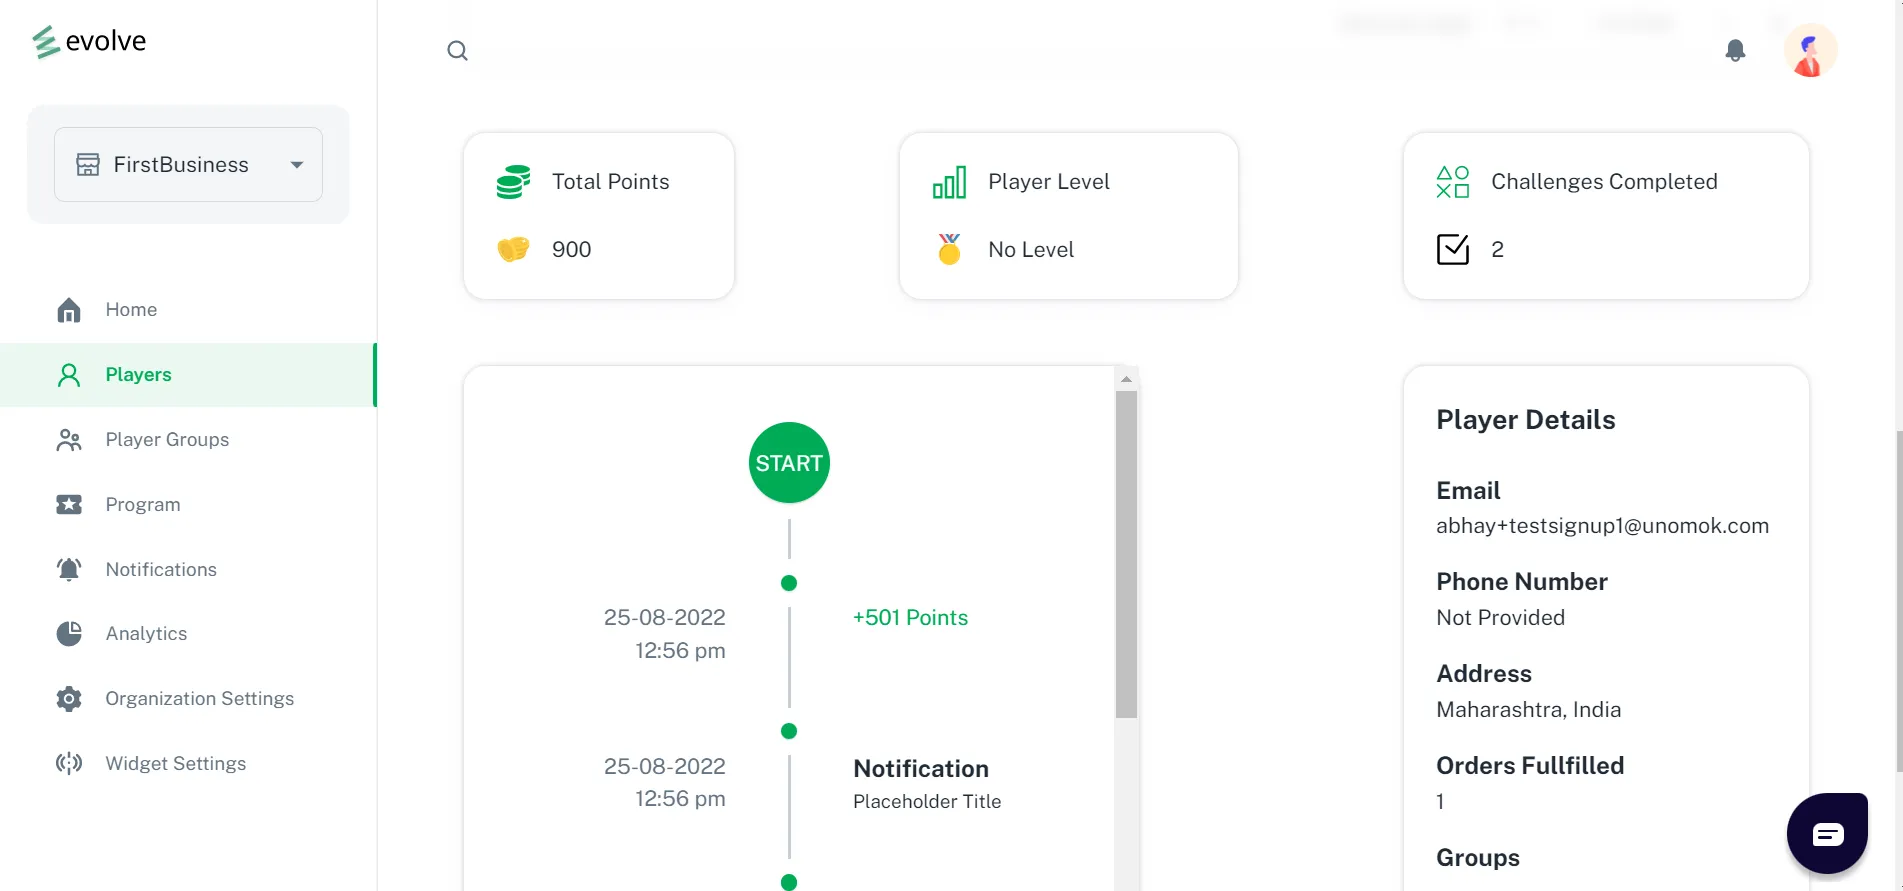1903x891 pixels.
Task: Go to Home in sidebar
Action: [x=131, y=310]
